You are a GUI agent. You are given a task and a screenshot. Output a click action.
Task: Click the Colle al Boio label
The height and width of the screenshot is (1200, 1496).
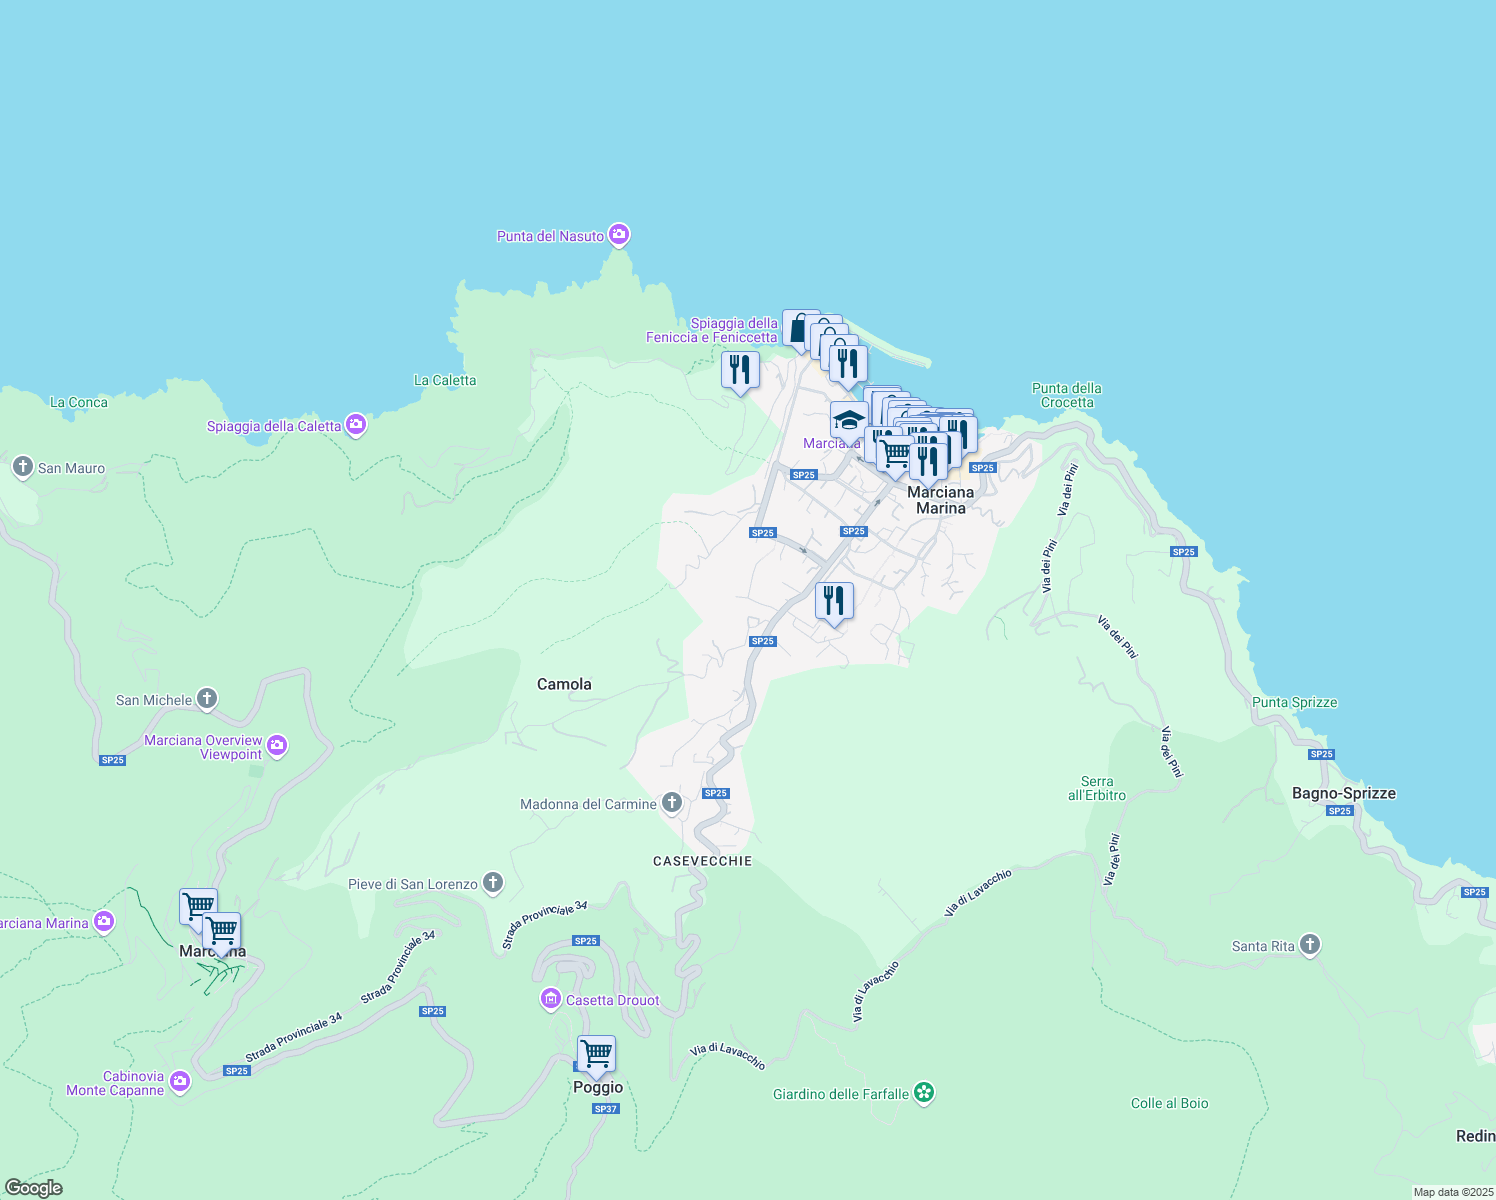(1170, 1103)
